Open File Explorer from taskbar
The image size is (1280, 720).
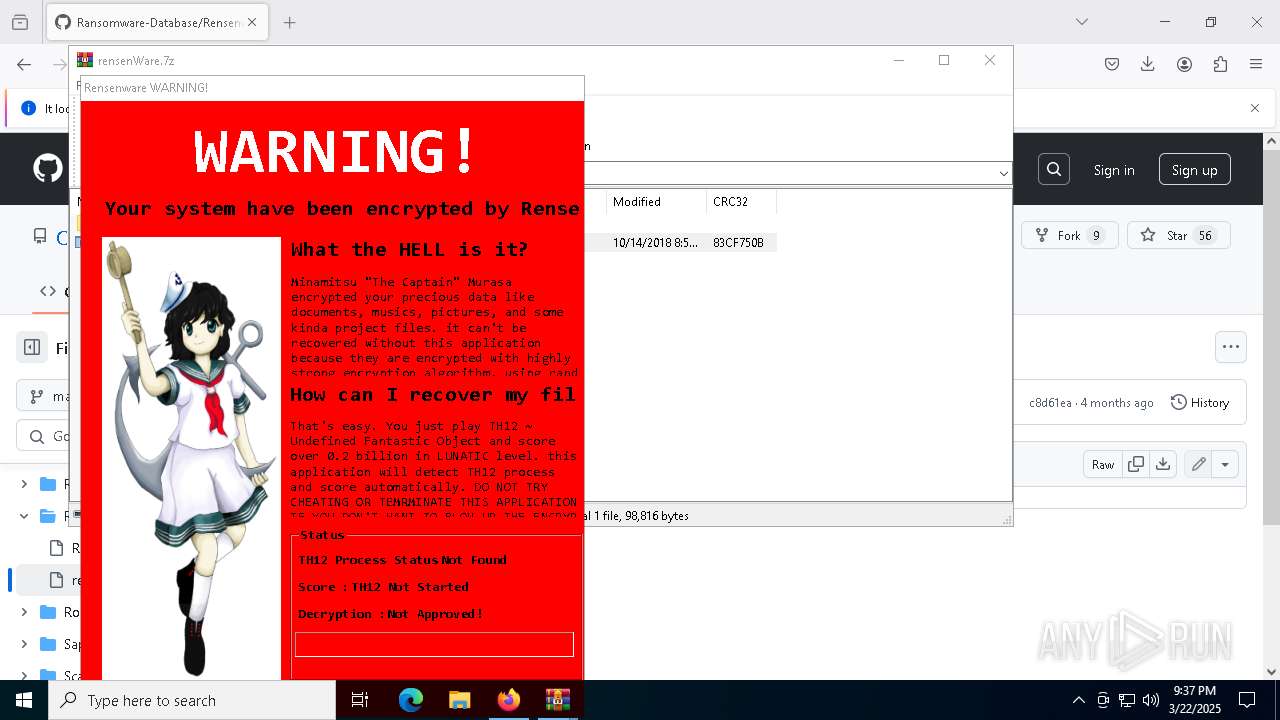[459, 700]
